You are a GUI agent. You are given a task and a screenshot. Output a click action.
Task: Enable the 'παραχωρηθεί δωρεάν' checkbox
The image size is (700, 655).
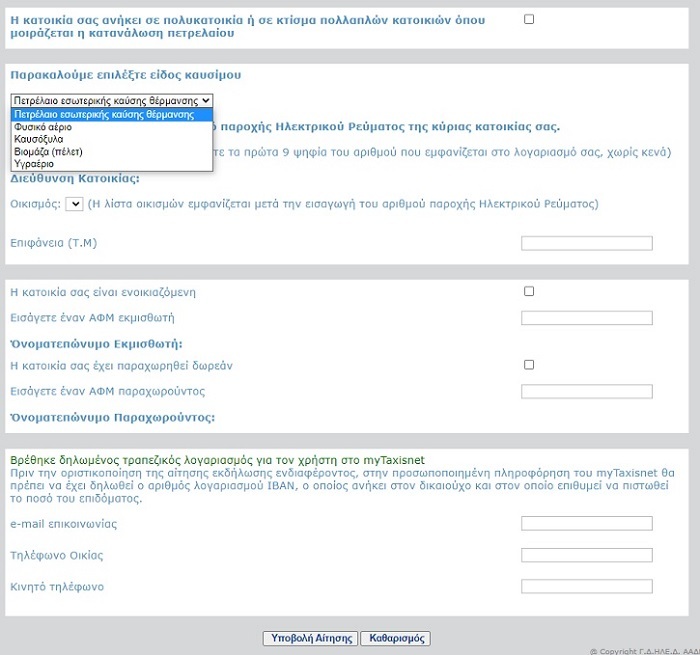529,365
